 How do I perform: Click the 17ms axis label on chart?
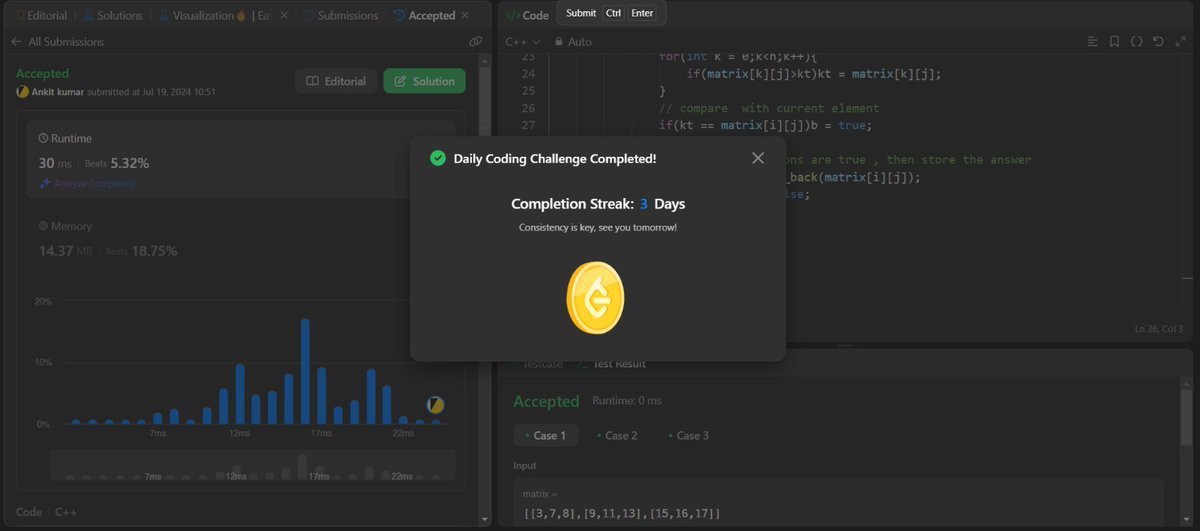click(x=320, y=433)
